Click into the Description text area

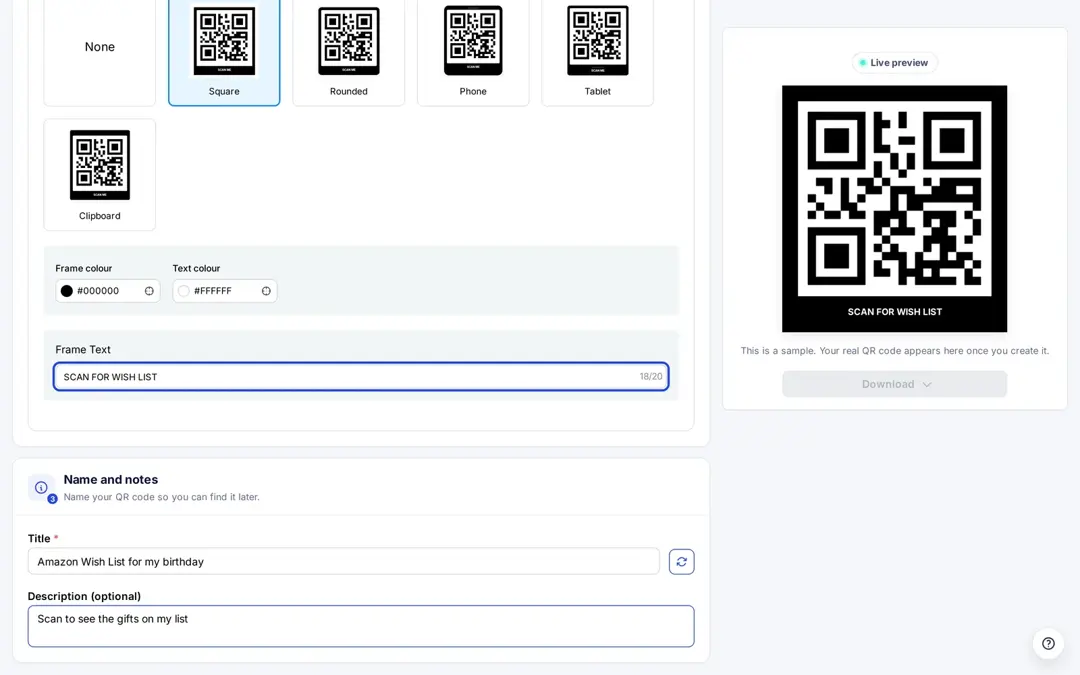[361, 626]
